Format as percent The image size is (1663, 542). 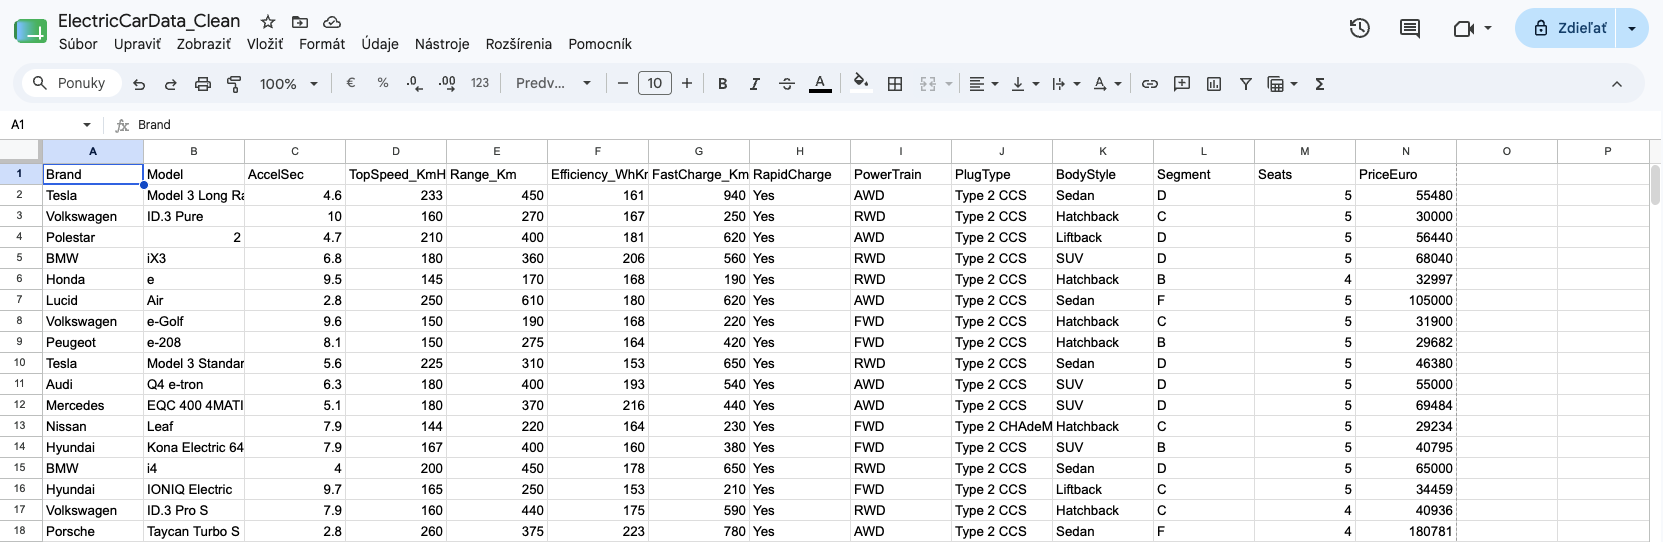[x=383, y=83]
